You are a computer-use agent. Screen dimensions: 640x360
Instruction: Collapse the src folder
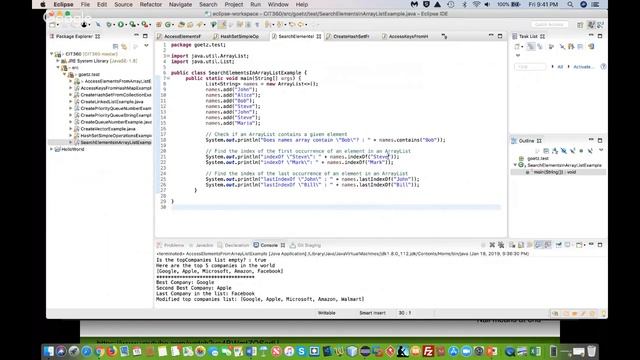click(x=58, y=67)
